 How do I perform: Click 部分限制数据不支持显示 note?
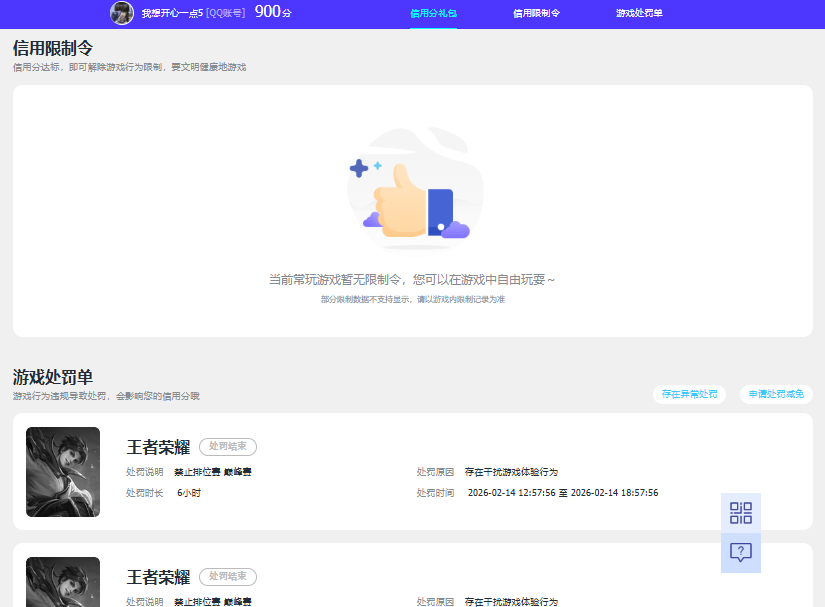pyautogui.click(x=412, y=299)
